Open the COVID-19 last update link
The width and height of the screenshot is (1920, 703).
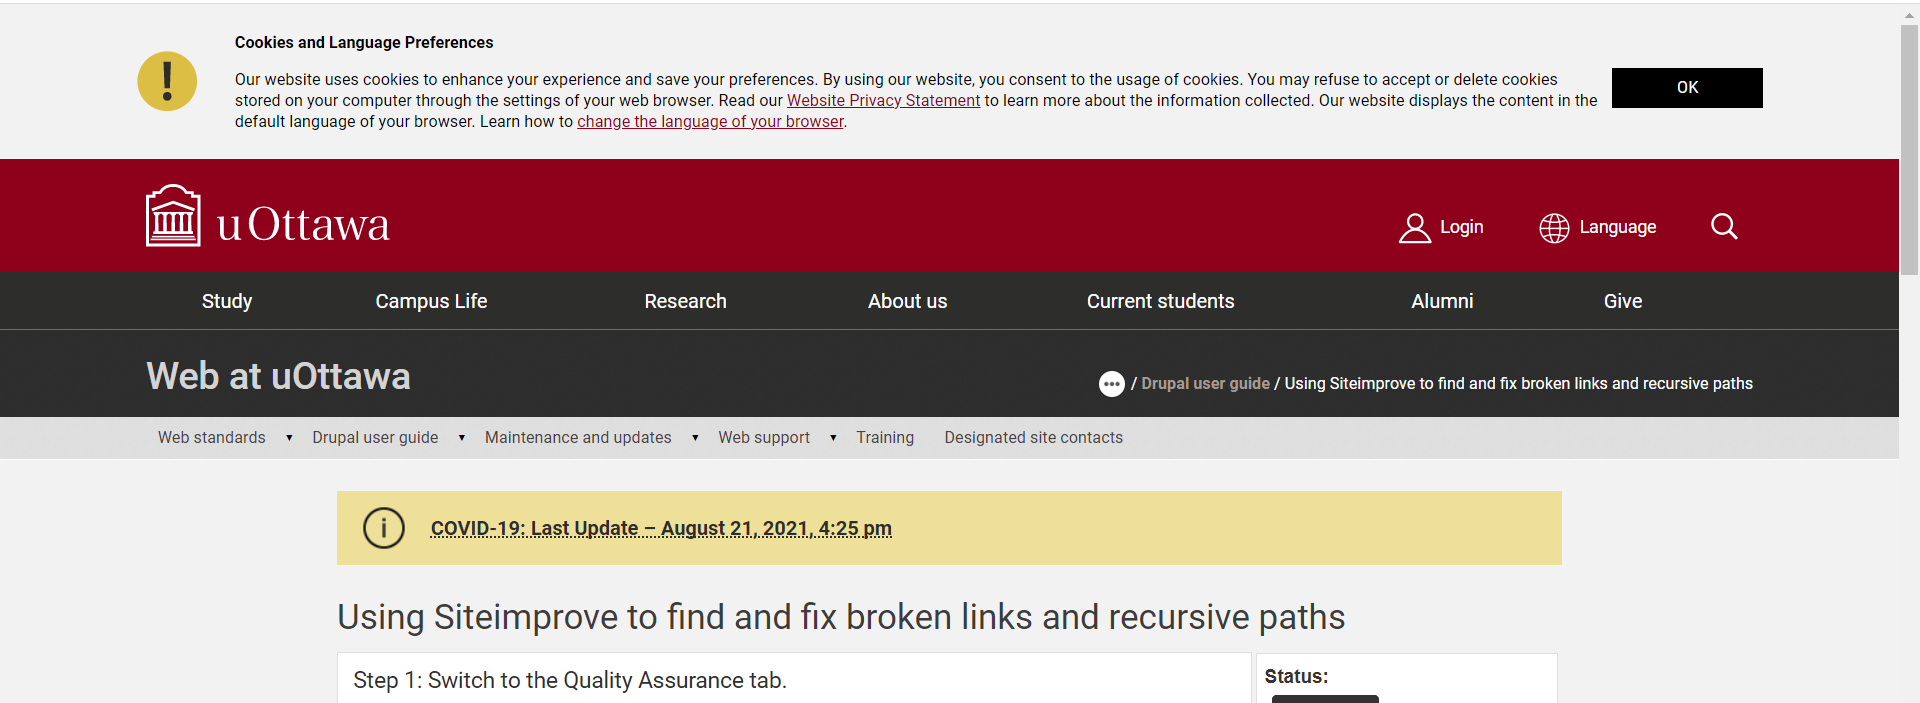(x=660, y=528)
